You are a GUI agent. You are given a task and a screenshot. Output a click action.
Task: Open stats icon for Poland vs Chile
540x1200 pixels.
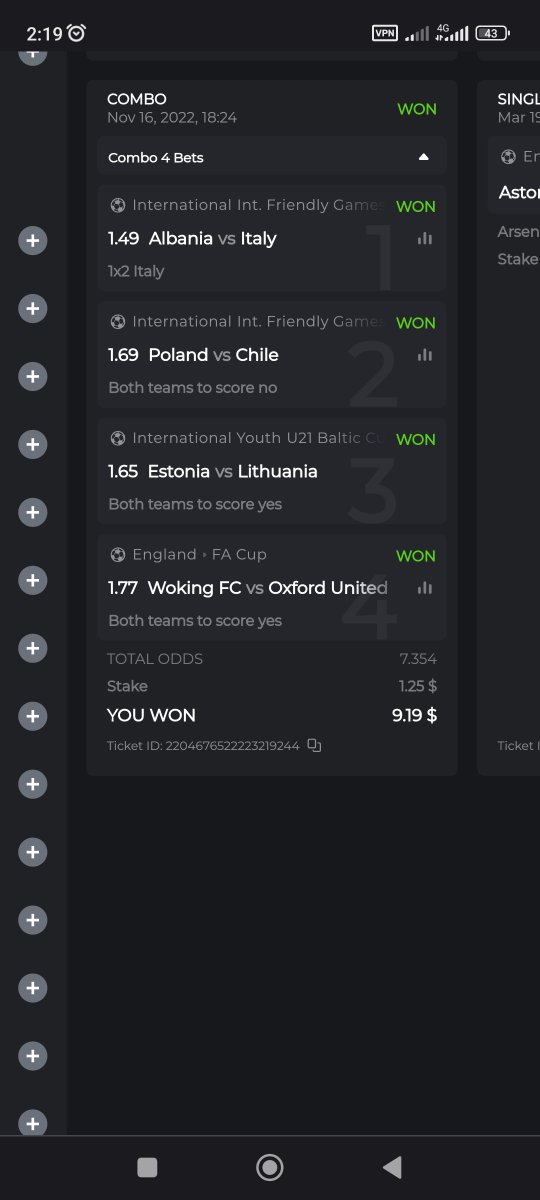click(425, 354)
